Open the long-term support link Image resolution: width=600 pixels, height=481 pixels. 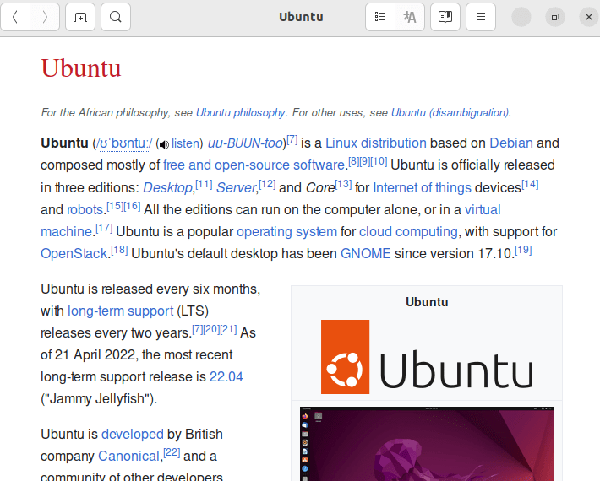click(x=120, y=311)
